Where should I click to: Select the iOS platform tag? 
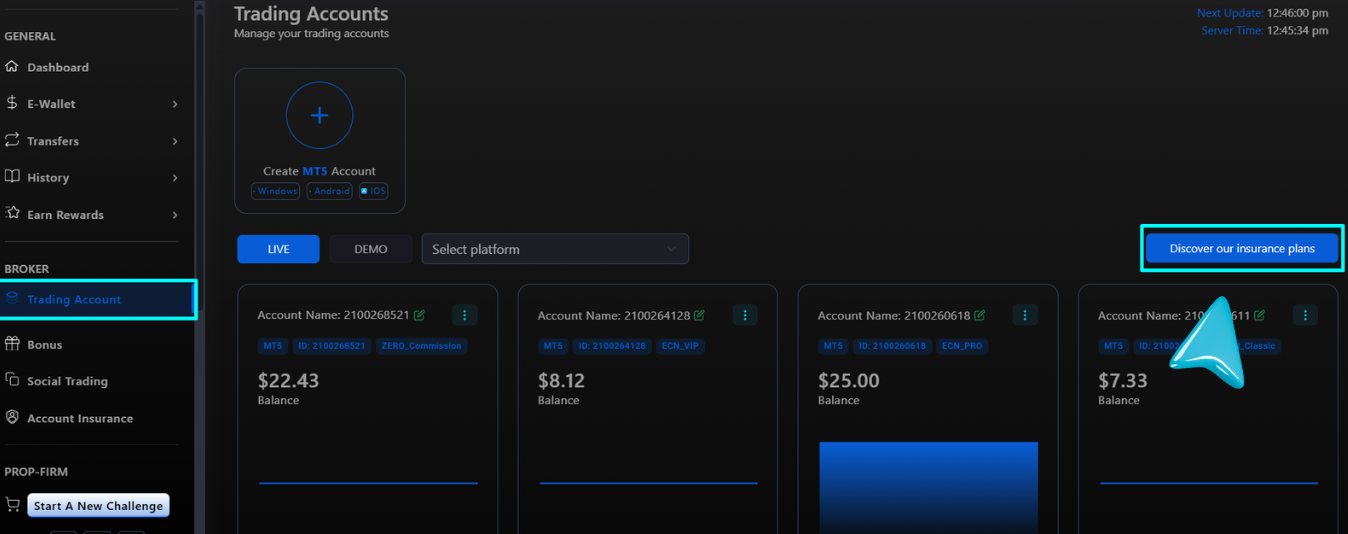[x=373, y=191]
